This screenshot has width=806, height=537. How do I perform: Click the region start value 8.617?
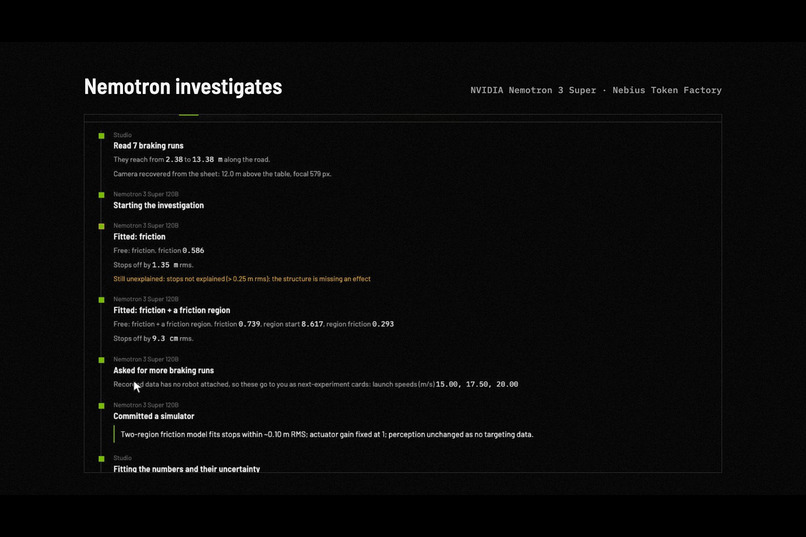point(312,324)
